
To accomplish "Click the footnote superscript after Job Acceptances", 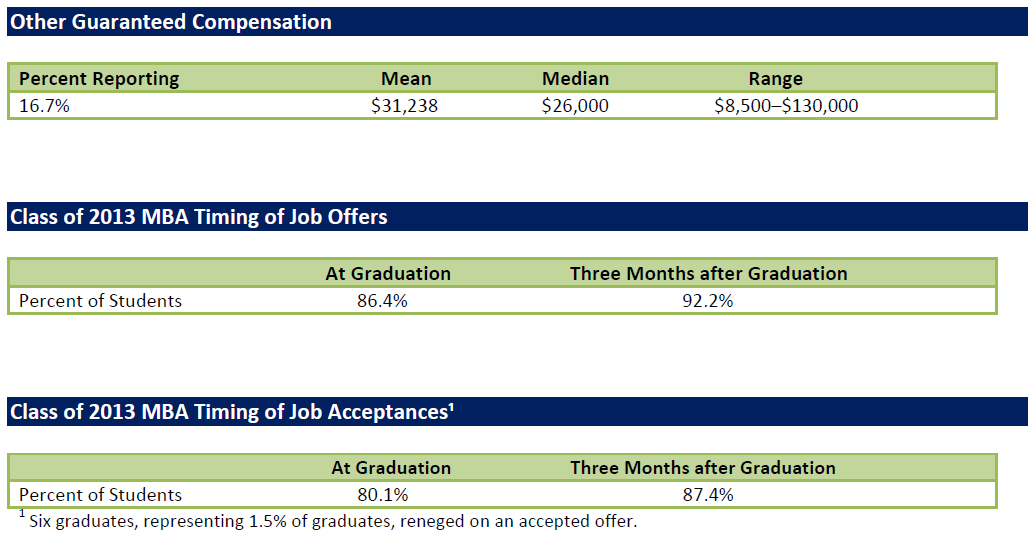I will [452, 407].
